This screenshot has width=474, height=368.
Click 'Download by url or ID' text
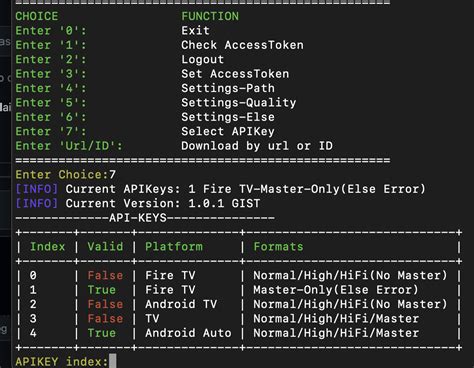[257, 146]
